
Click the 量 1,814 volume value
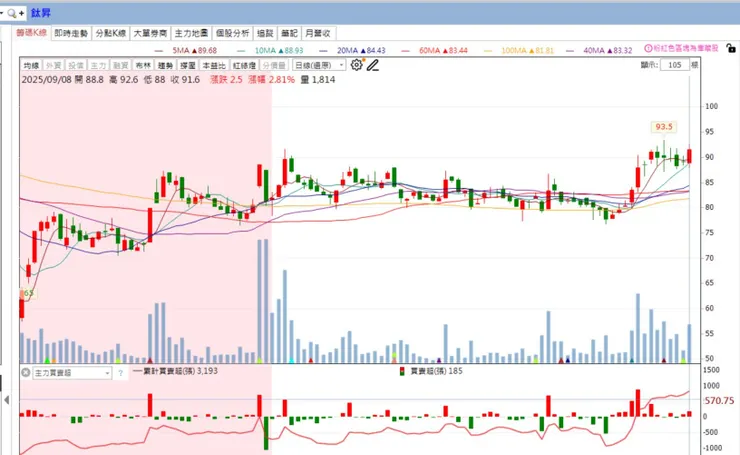[x=318, y=79]
